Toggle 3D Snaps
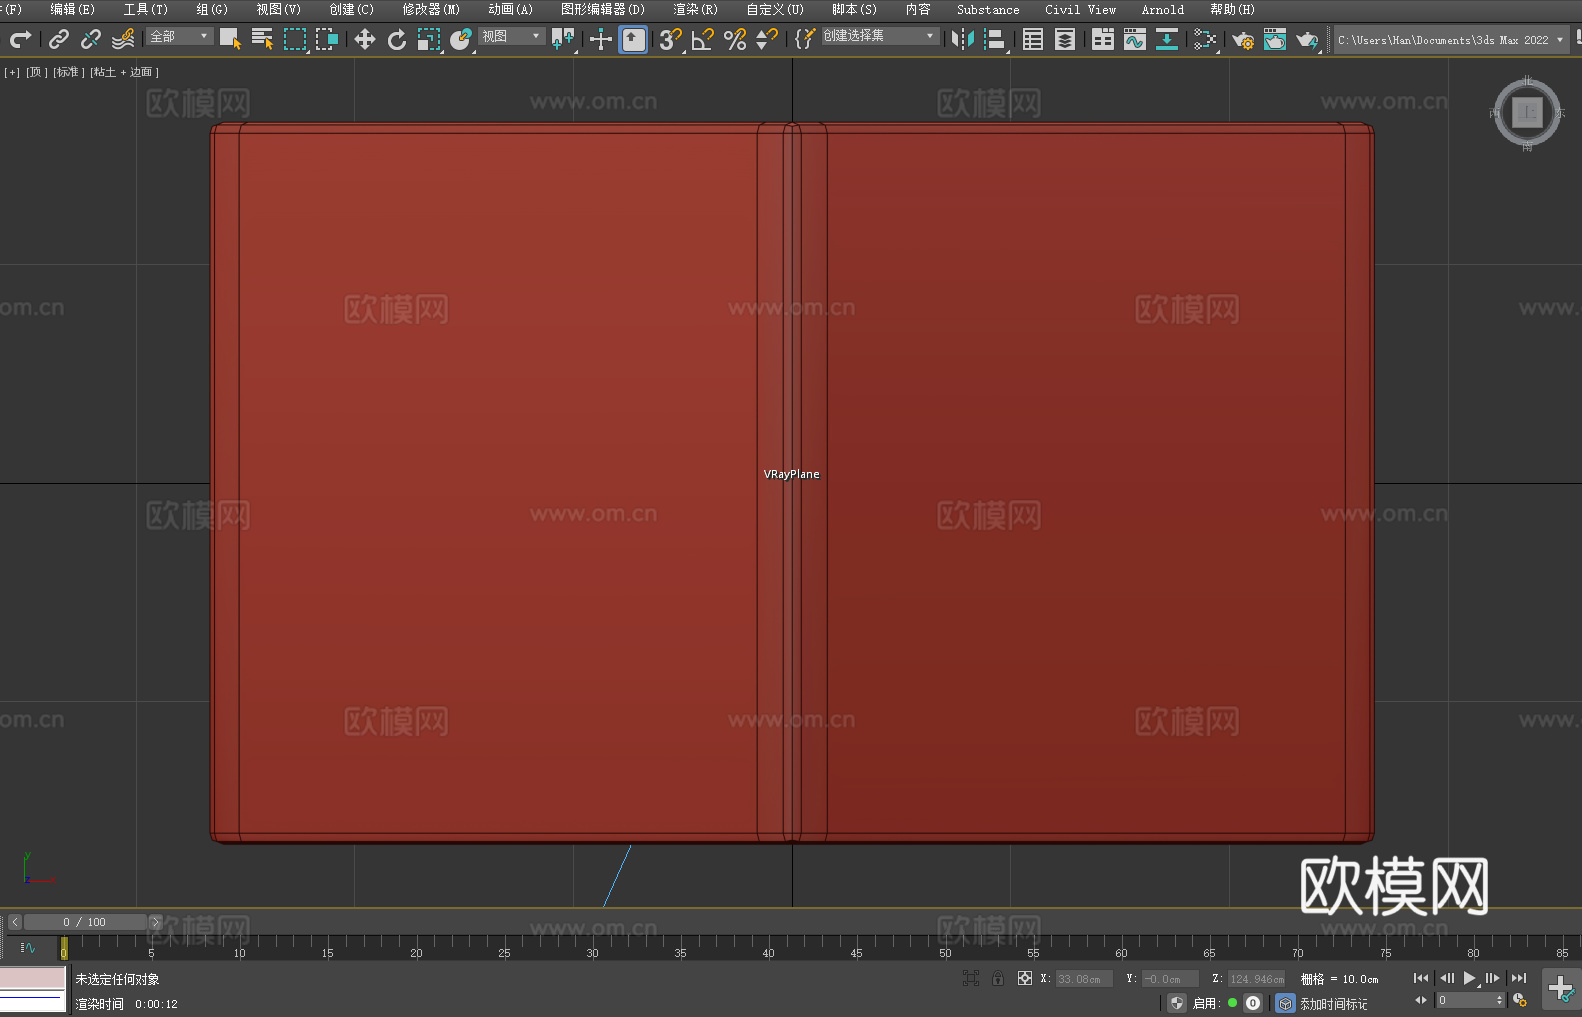The height and width of the screenshot is (1017, 1582). (x=670, y=39)
